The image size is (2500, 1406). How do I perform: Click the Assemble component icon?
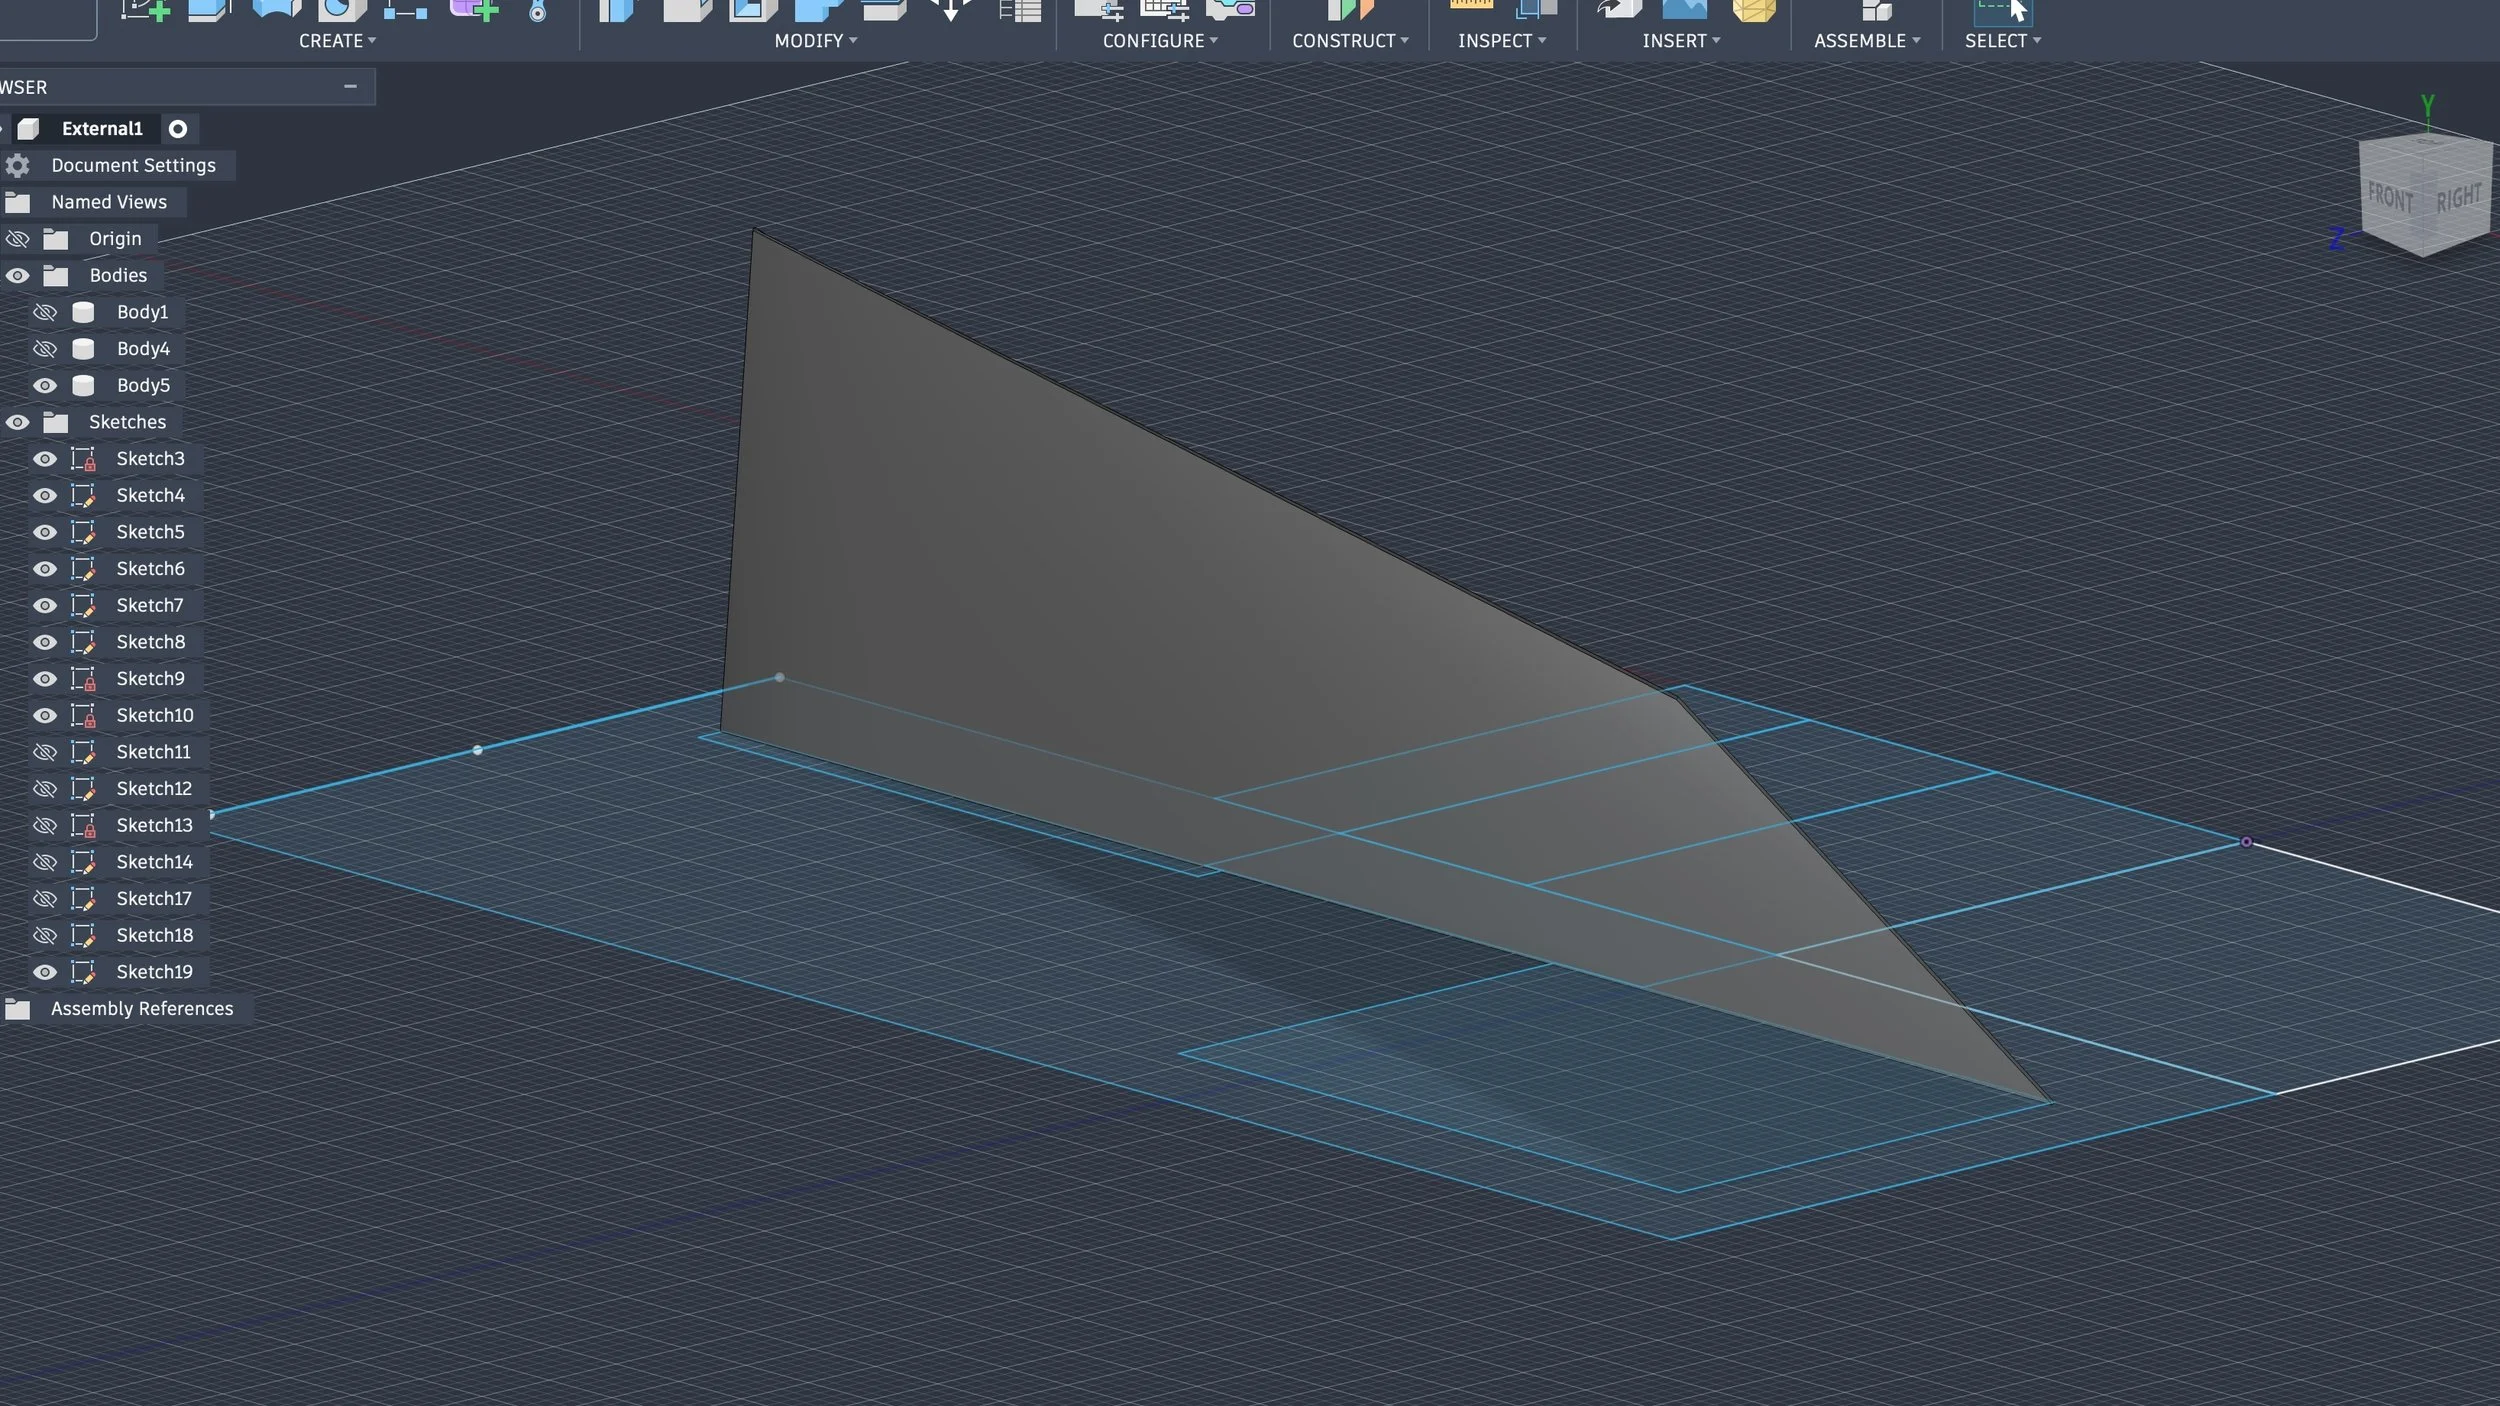click(1876, 9)
